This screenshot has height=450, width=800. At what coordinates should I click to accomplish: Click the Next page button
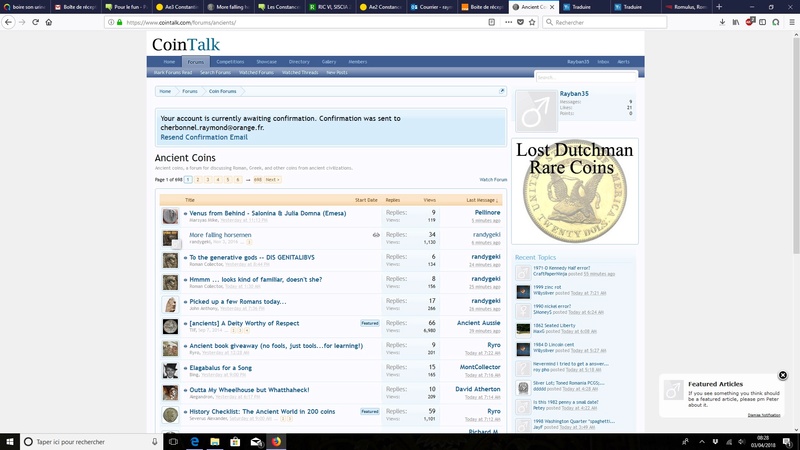(272, 180)
